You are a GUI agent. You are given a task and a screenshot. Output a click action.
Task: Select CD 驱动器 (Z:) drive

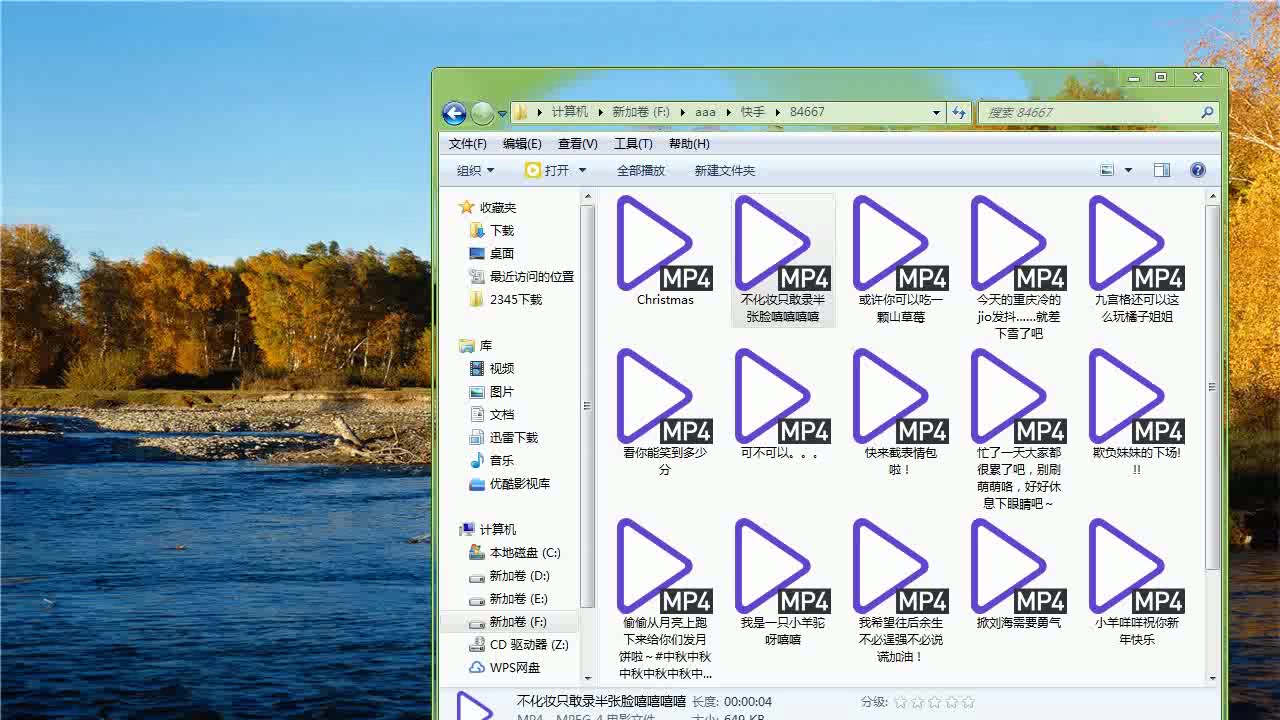click(x=519, y=644)
